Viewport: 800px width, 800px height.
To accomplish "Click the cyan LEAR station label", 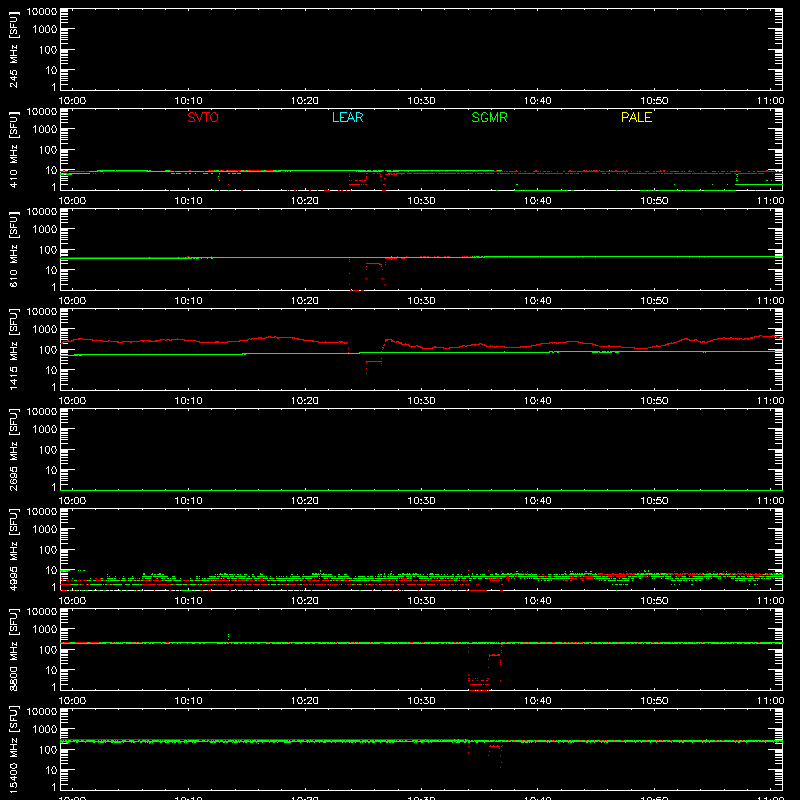I will 347,117.
